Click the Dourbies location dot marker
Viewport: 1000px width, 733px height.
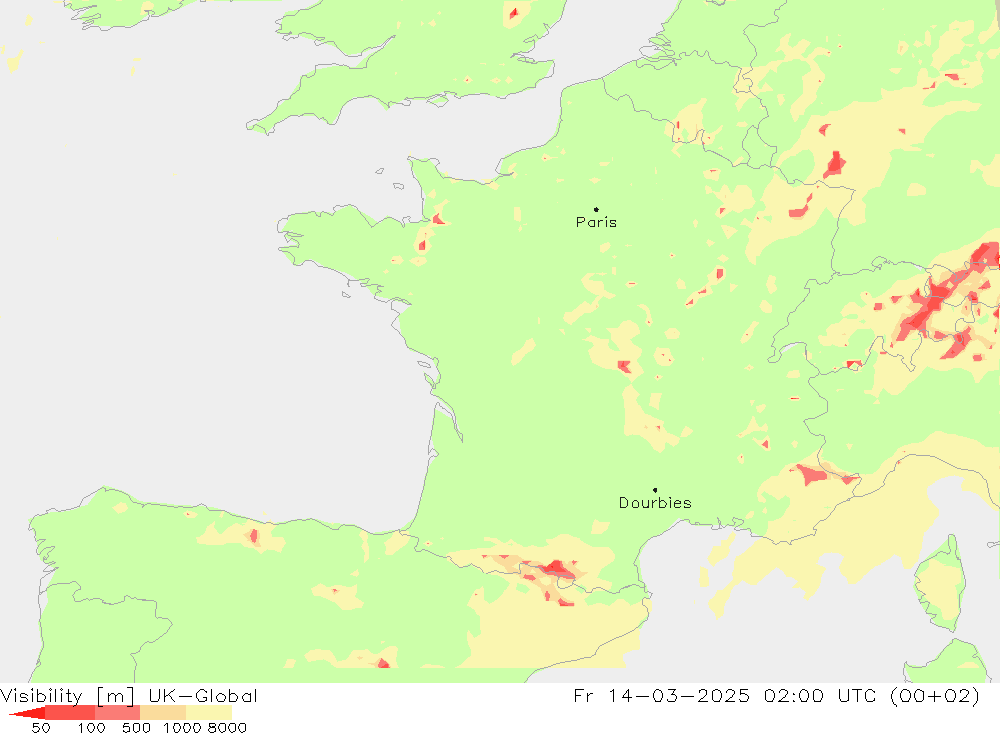(655, 490)
